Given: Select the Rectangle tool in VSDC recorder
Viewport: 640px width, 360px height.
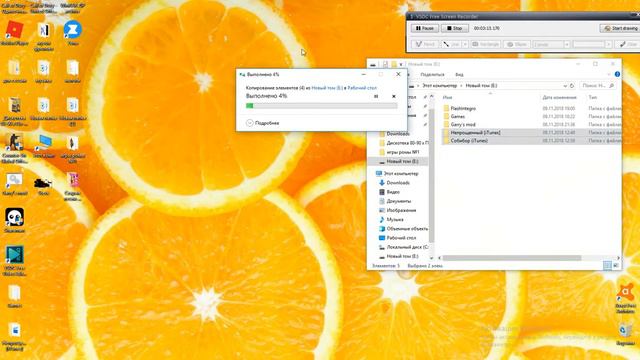Looking at the screenshot, I should pos(485,44).
